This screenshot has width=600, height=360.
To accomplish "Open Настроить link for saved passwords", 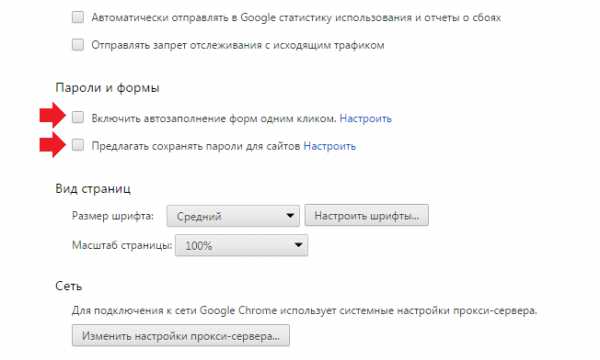I will (329, 146).
